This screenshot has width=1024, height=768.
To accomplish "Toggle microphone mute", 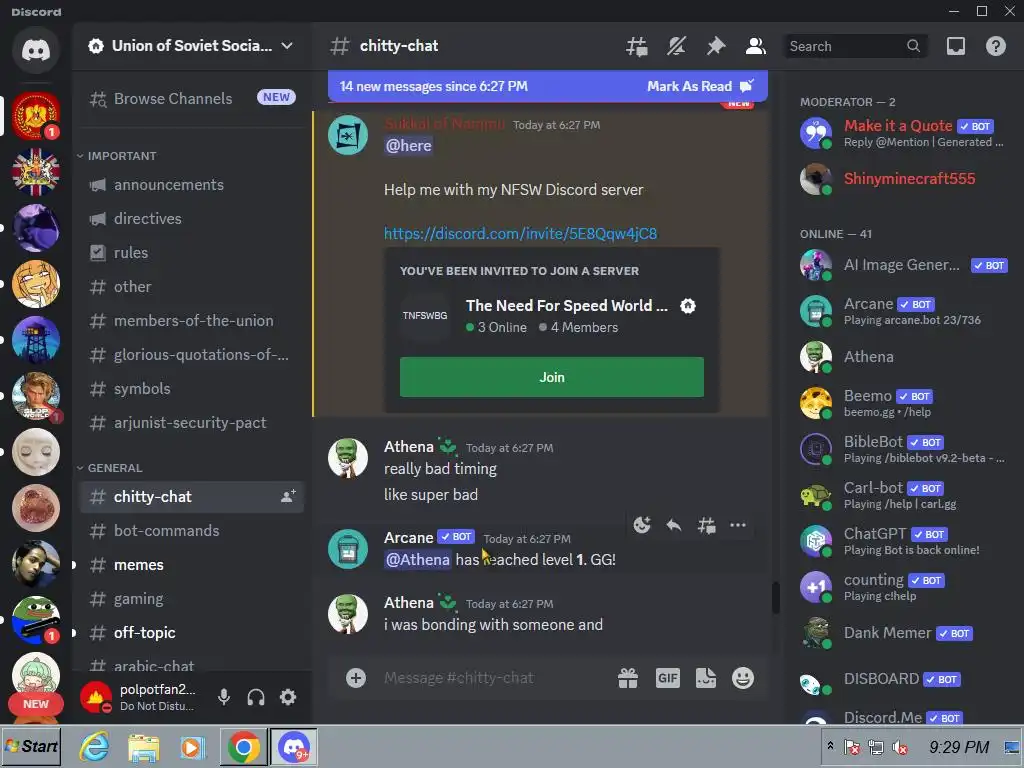I will (x=224, y=697).
